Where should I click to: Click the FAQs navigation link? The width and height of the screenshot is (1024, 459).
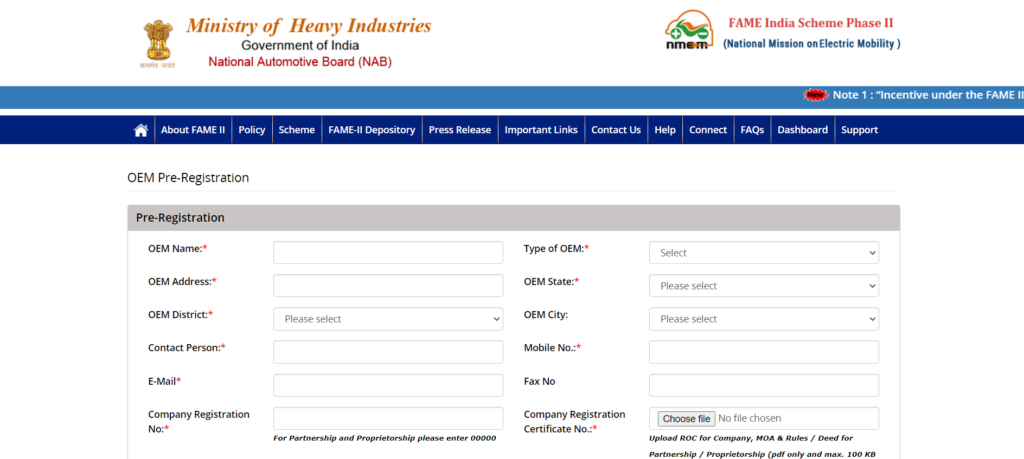point(752,130)
